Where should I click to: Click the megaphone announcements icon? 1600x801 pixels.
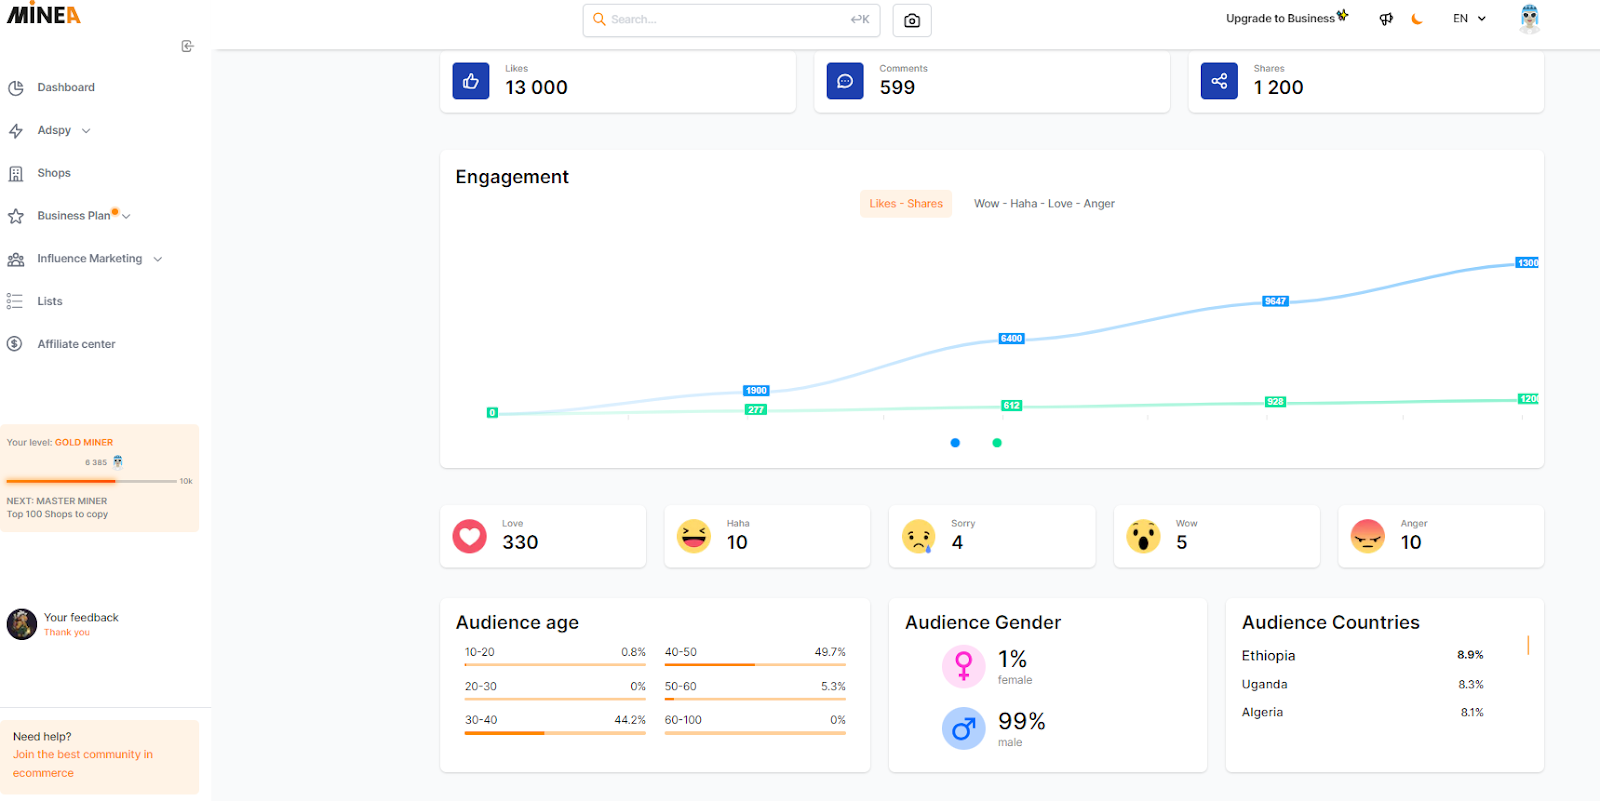(x=1386, y=19)
